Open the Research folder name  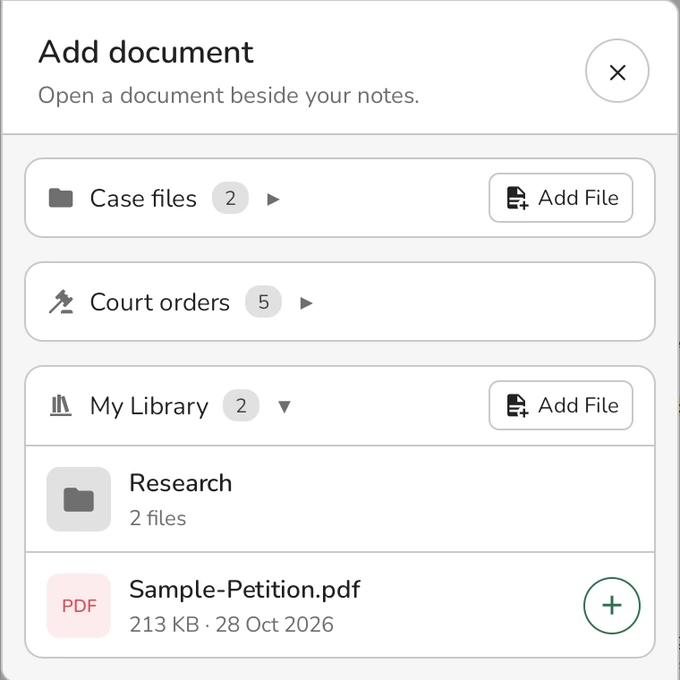point(180,483)
